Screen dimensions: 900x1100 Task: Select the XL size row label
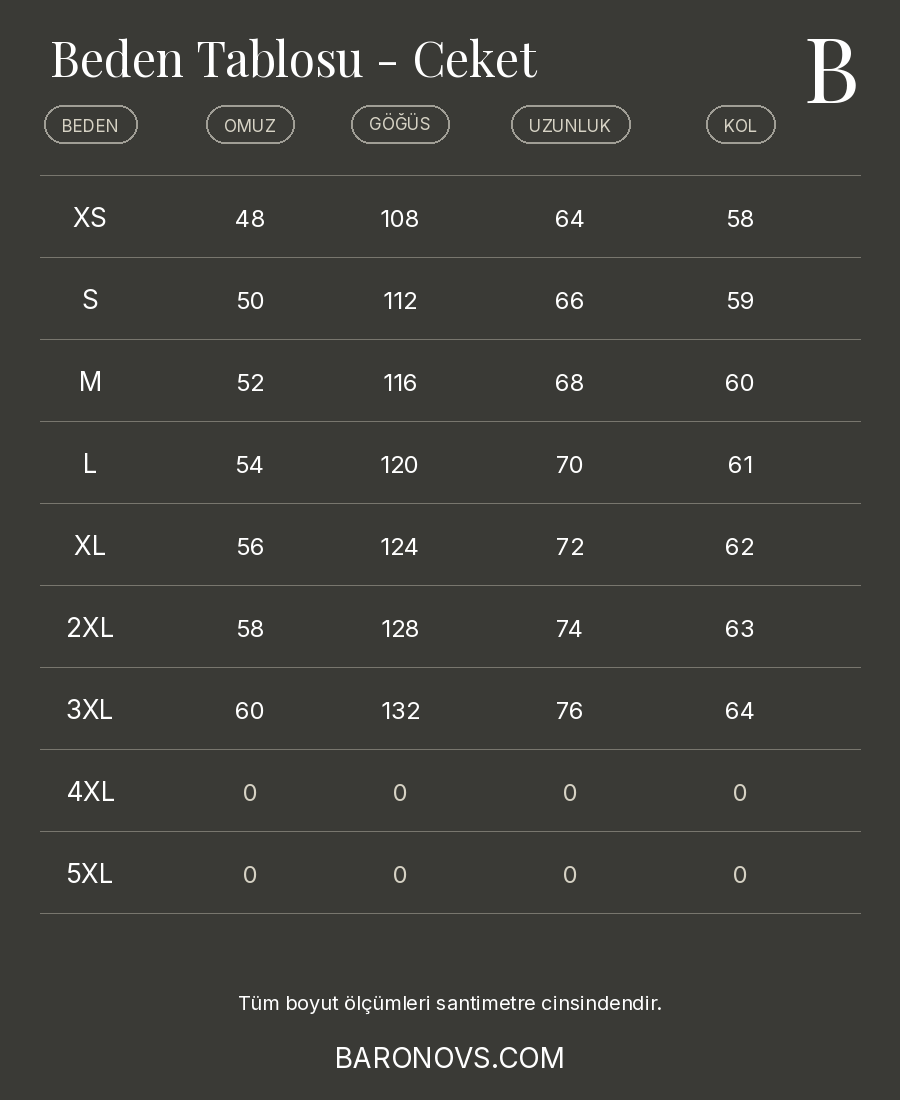pos(90,546)
